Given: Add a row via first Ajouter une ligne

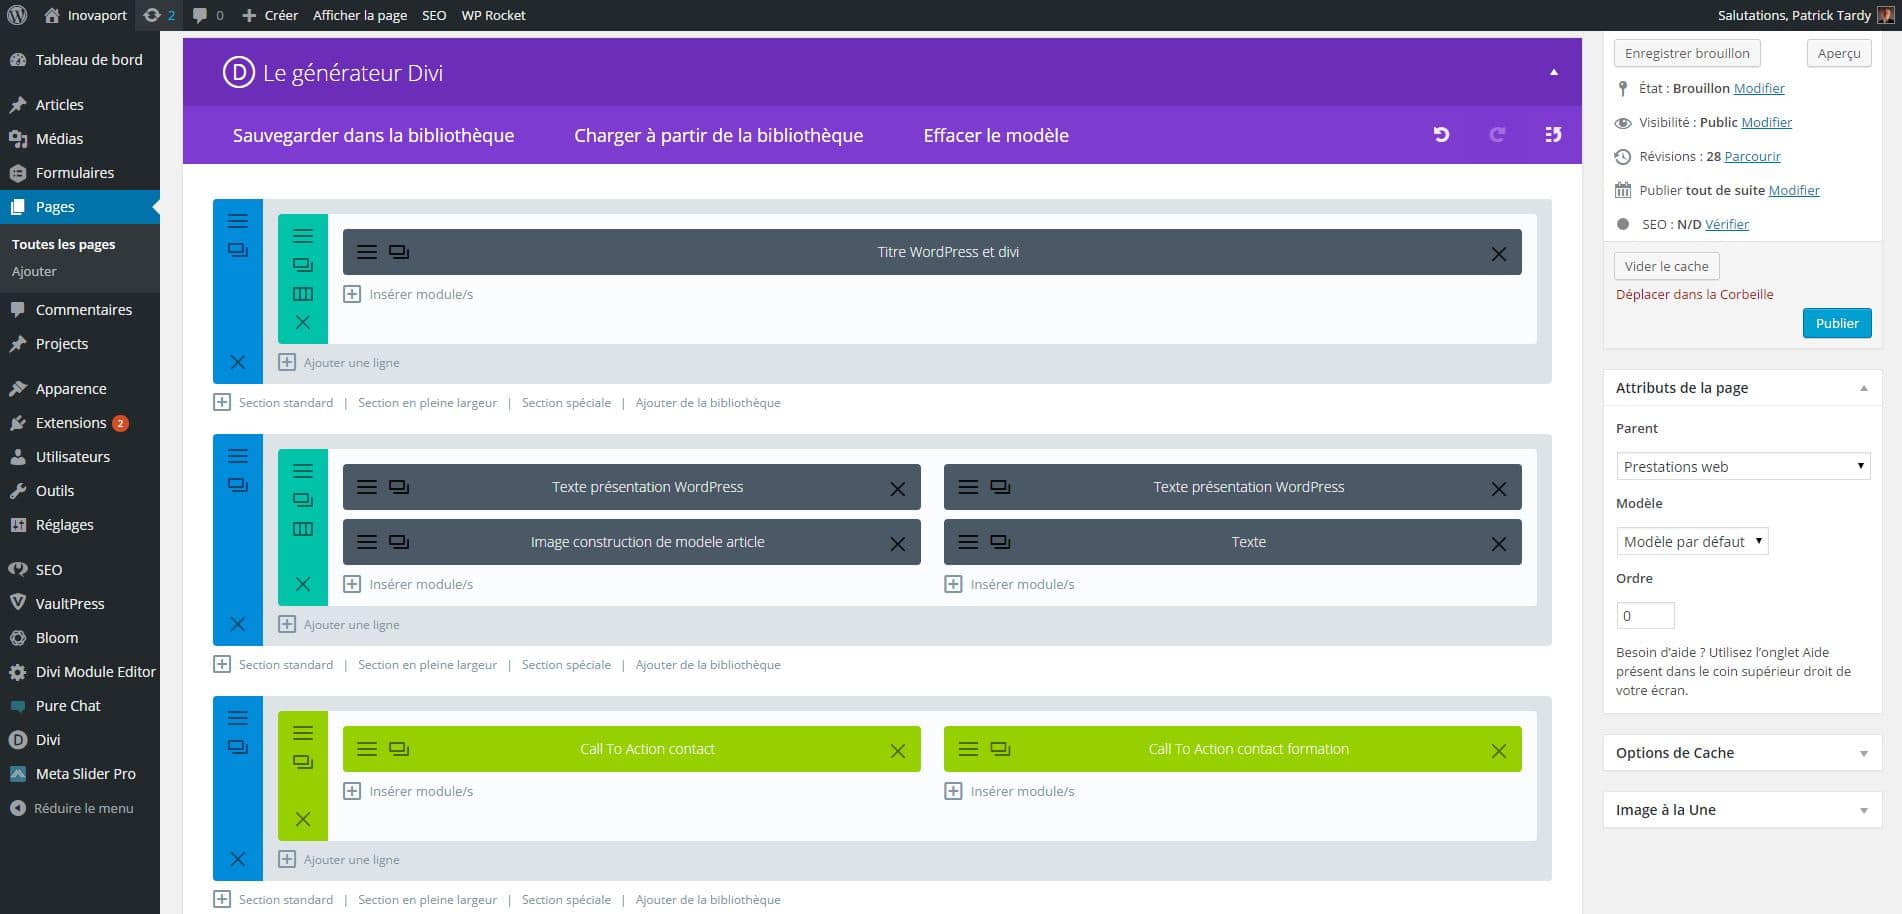Looking at the screenshot, I should click(x=339, y=362).
